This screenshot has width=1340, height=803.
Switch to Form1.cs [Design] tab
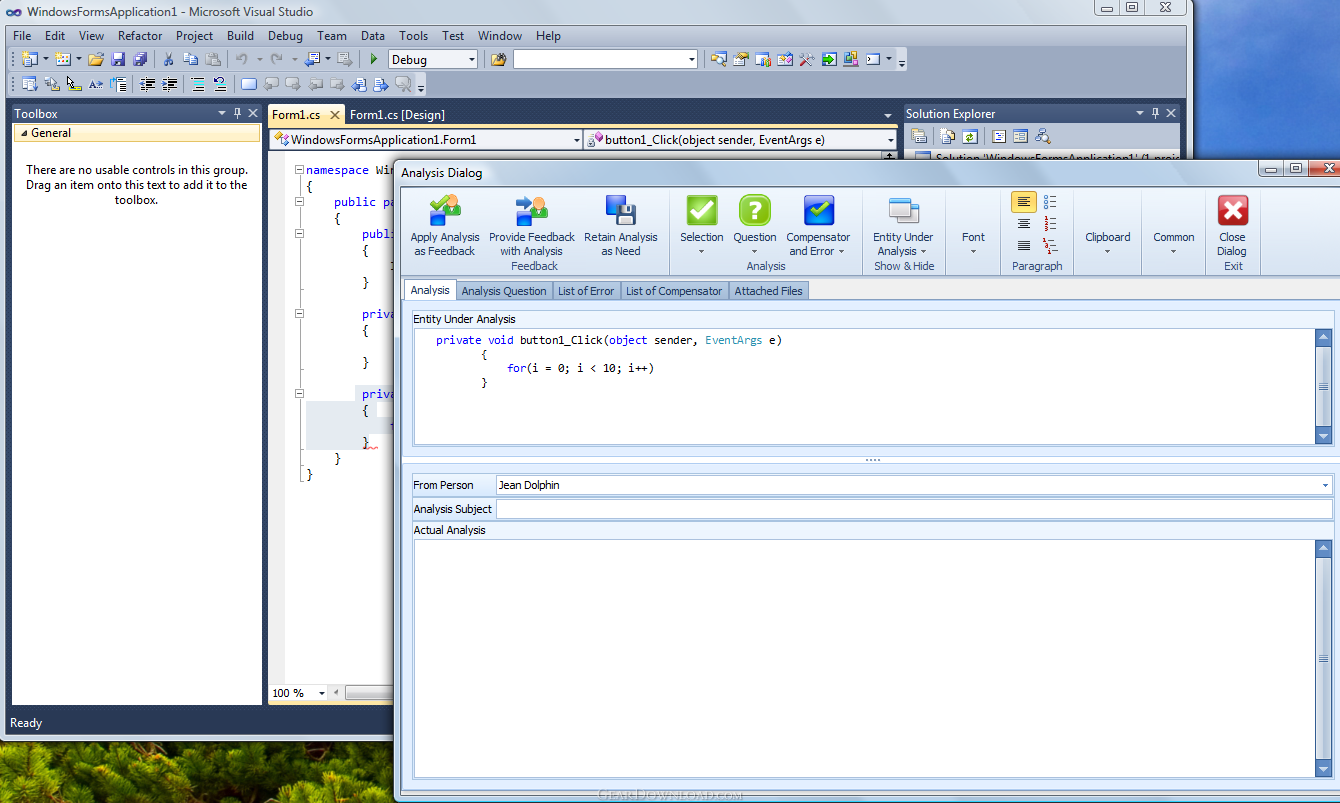[x=397, y=115]
